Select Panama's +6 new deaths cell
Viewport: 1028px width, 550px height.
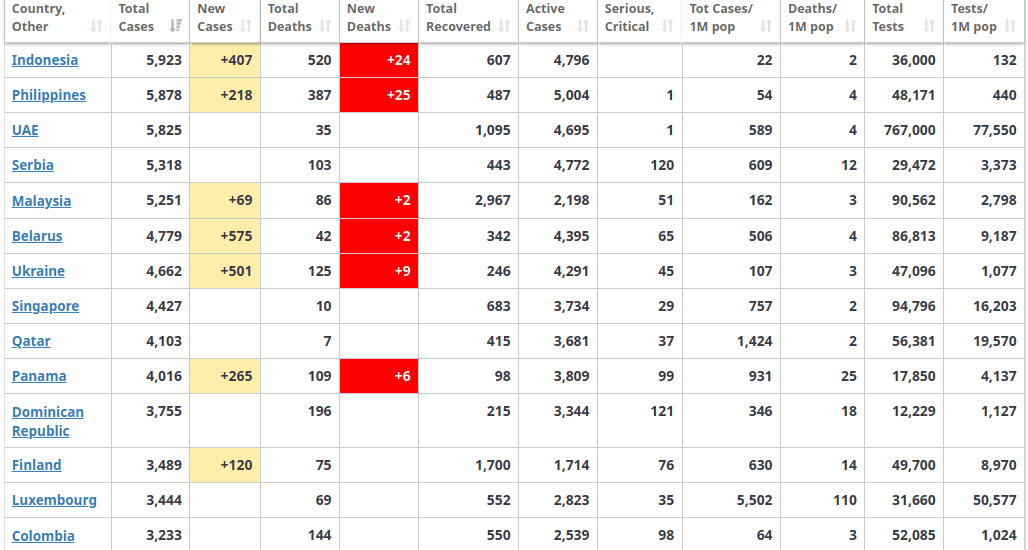pos(379,376)
